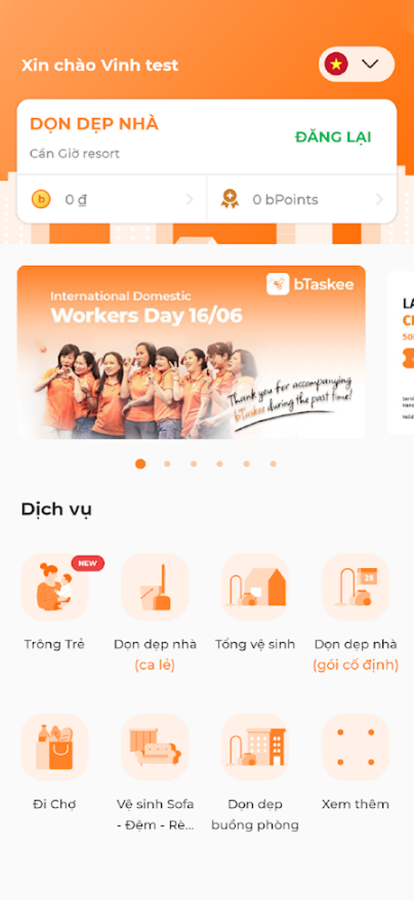The height and width of the screenshot is (900, 414).
Task: Click the bPoints medal icon
Action: (x=230, y=199)
